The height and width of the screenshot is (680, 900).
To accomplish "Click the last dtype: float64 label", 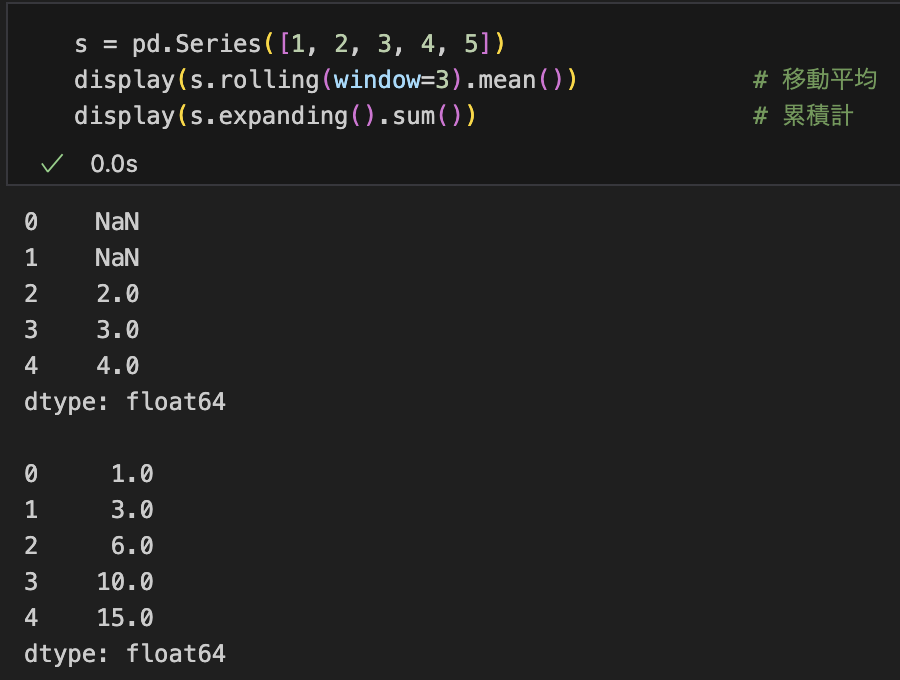I will (125, 654).
